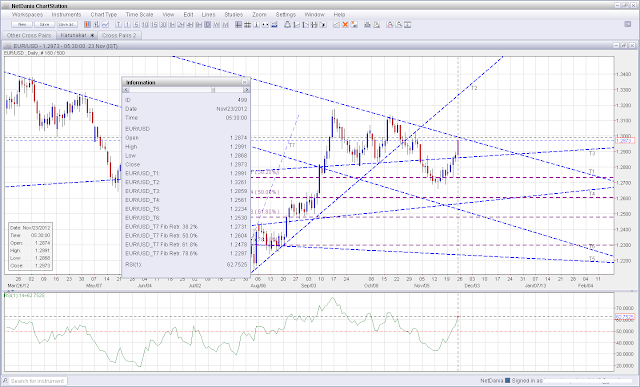
Task: Click the trend line drawing tool icon
Action: click(336, 24)
